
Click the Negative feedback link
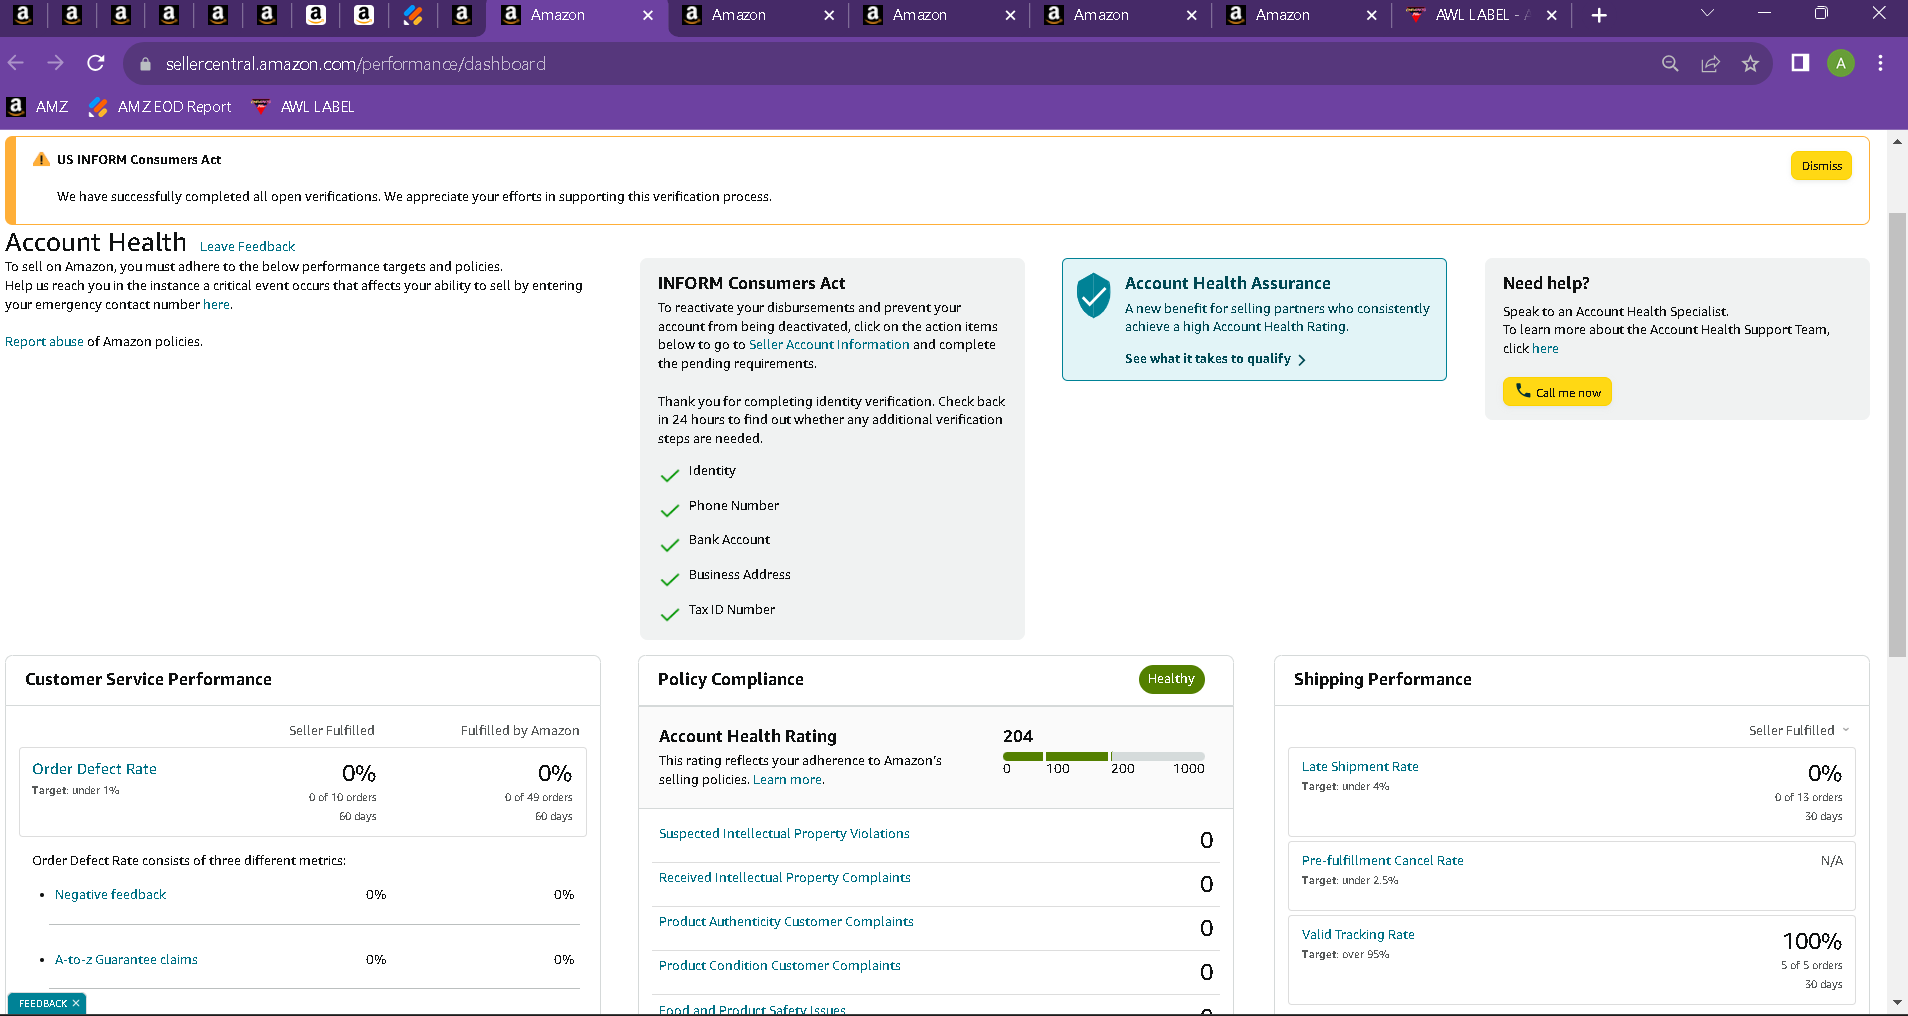click(x=110, y=894)
